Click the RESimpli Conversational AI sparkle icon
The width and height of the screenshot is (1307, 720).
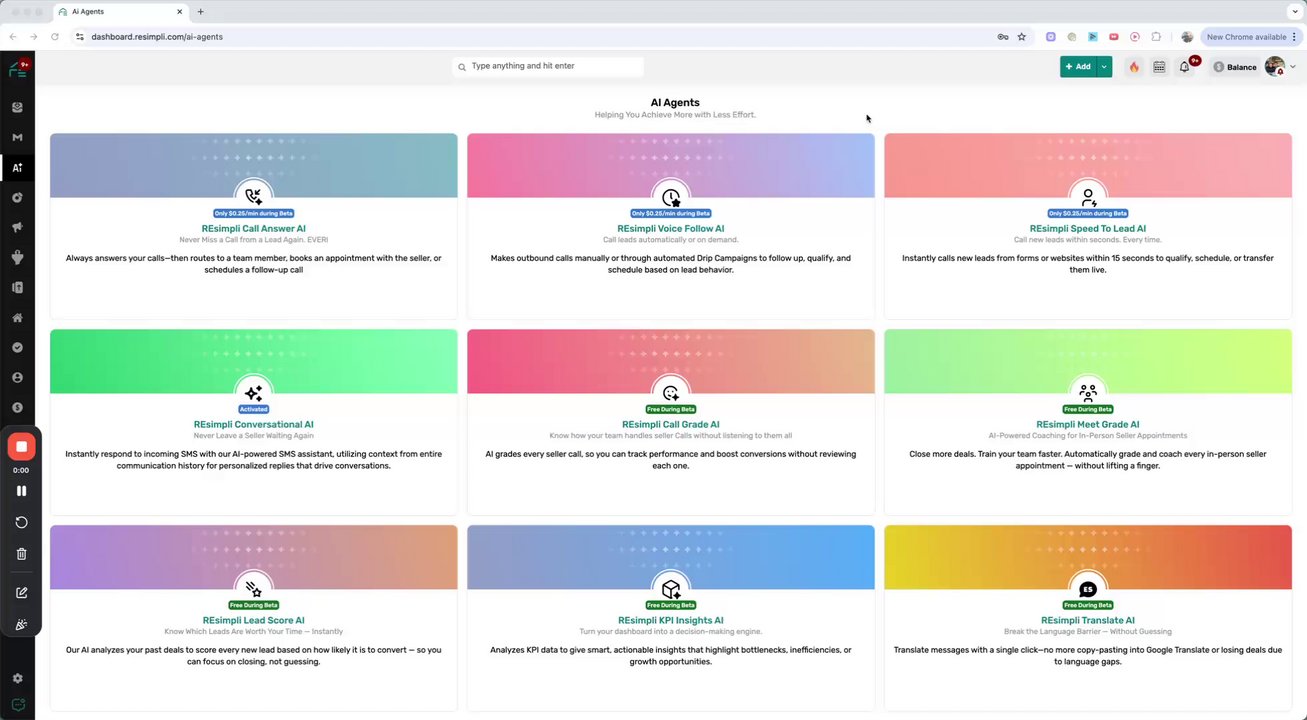[253, 393]
